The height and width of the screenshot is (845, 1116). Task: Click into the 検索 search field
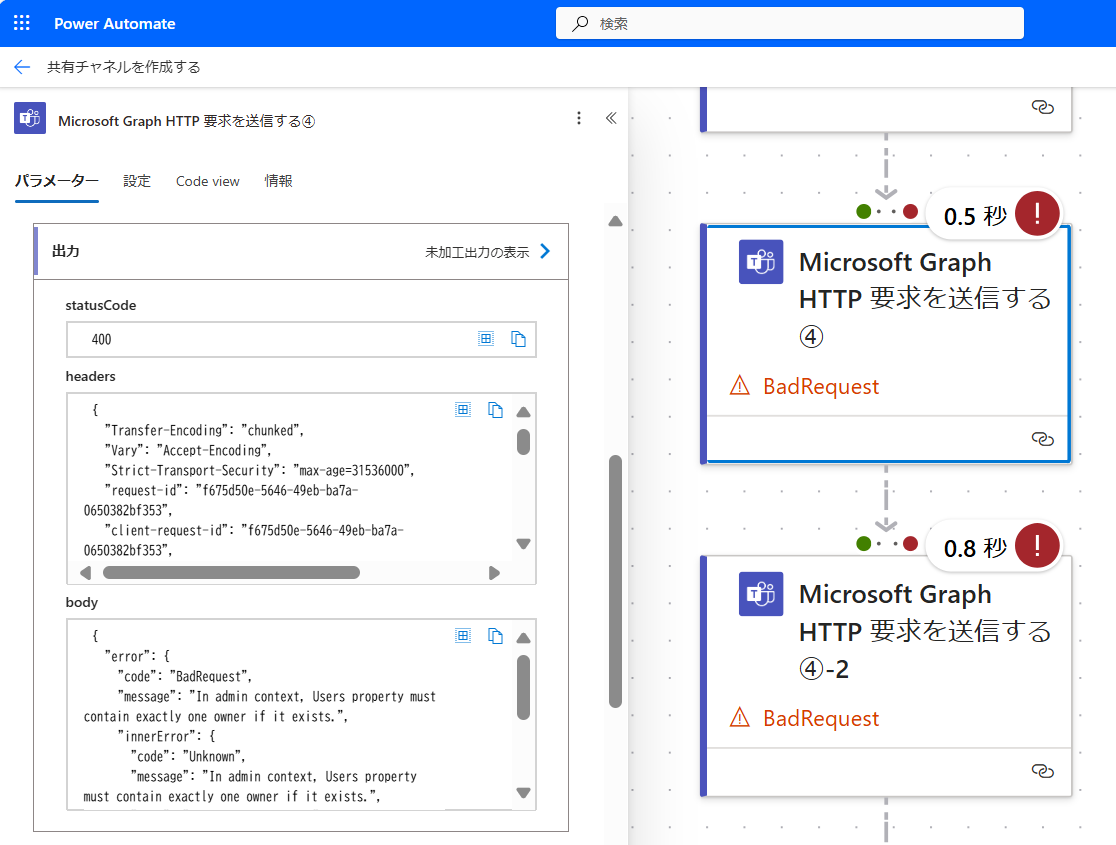coord(789,23)
